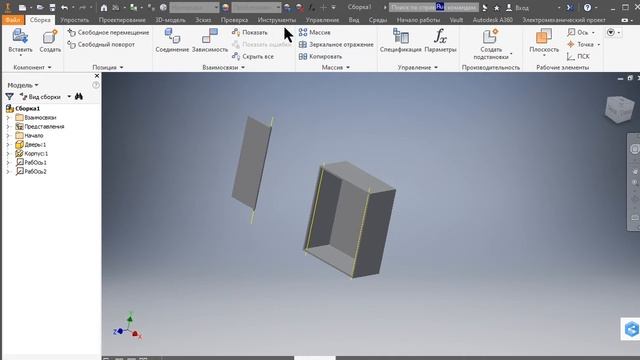Switch to the Autodesk A360 tab

coord(492,20)
